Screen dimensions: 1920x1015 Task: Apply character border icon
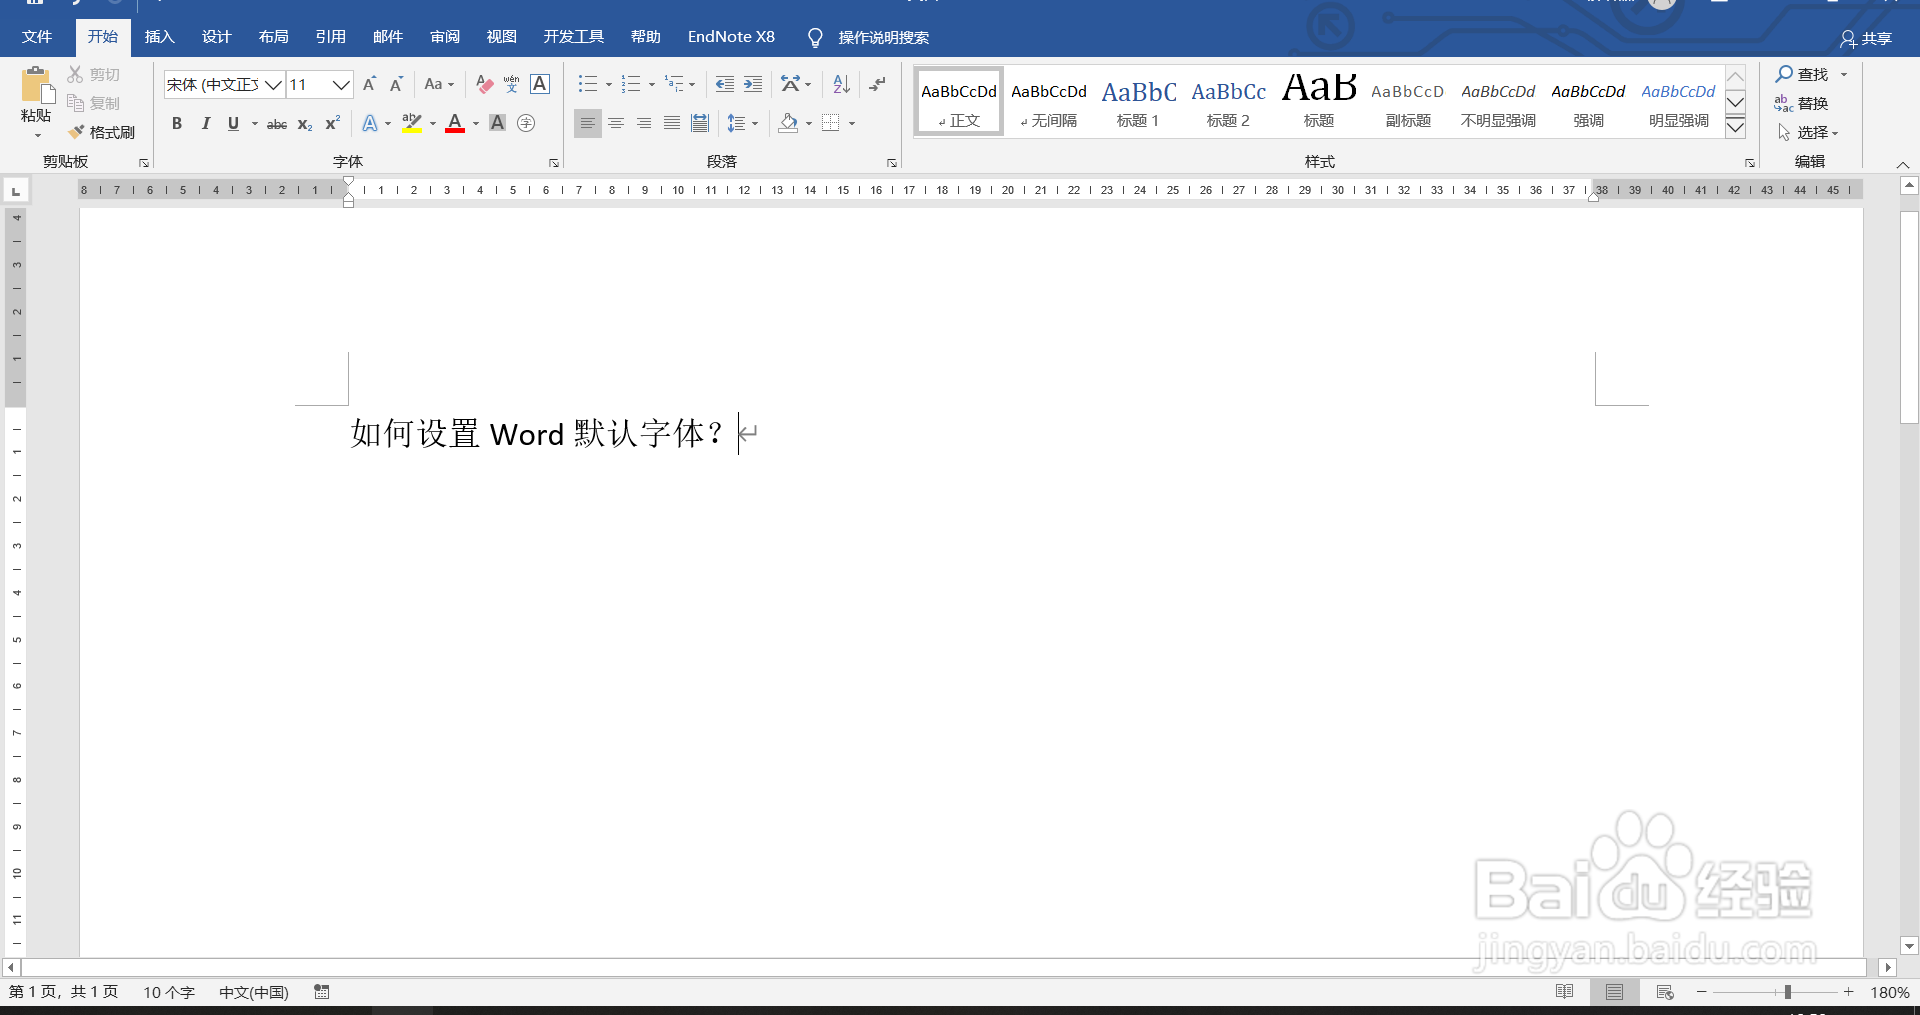[540, 84]
